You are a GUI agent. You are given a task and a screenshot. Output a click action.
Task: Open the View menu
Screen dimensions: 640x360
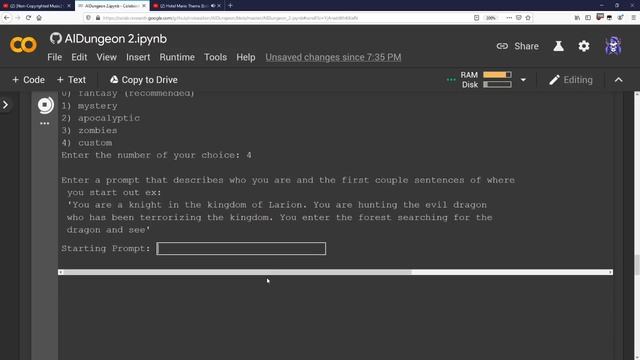107,57
